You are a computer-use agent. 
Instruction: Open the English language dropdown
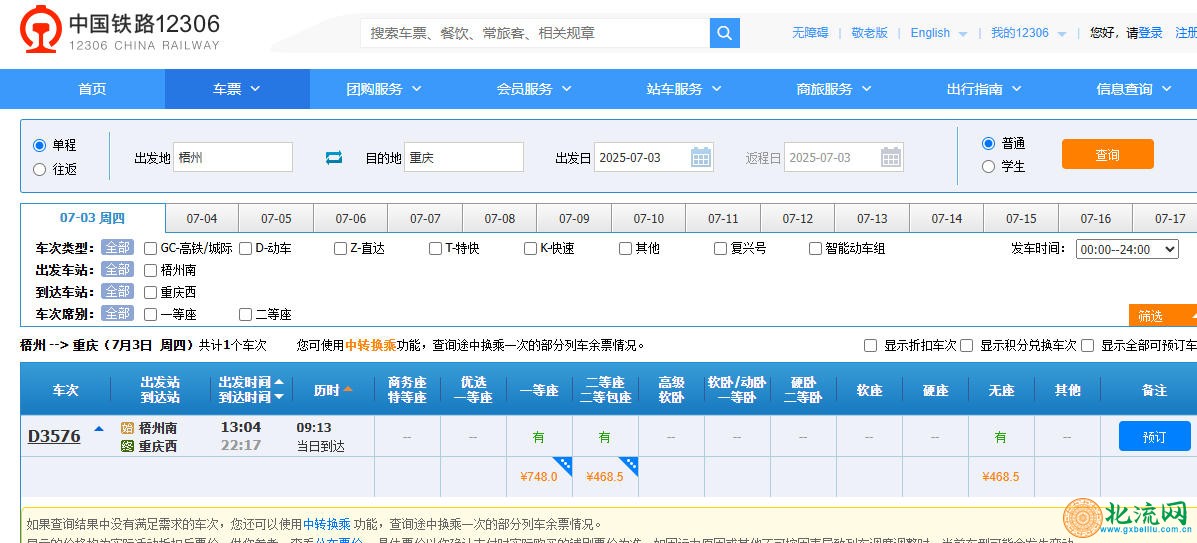tap(939, 34)
